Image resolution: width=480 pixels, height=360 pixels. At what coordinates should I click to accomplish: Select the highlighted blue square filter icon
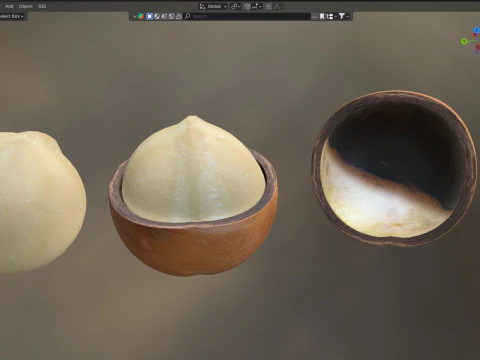click(149, 16)
